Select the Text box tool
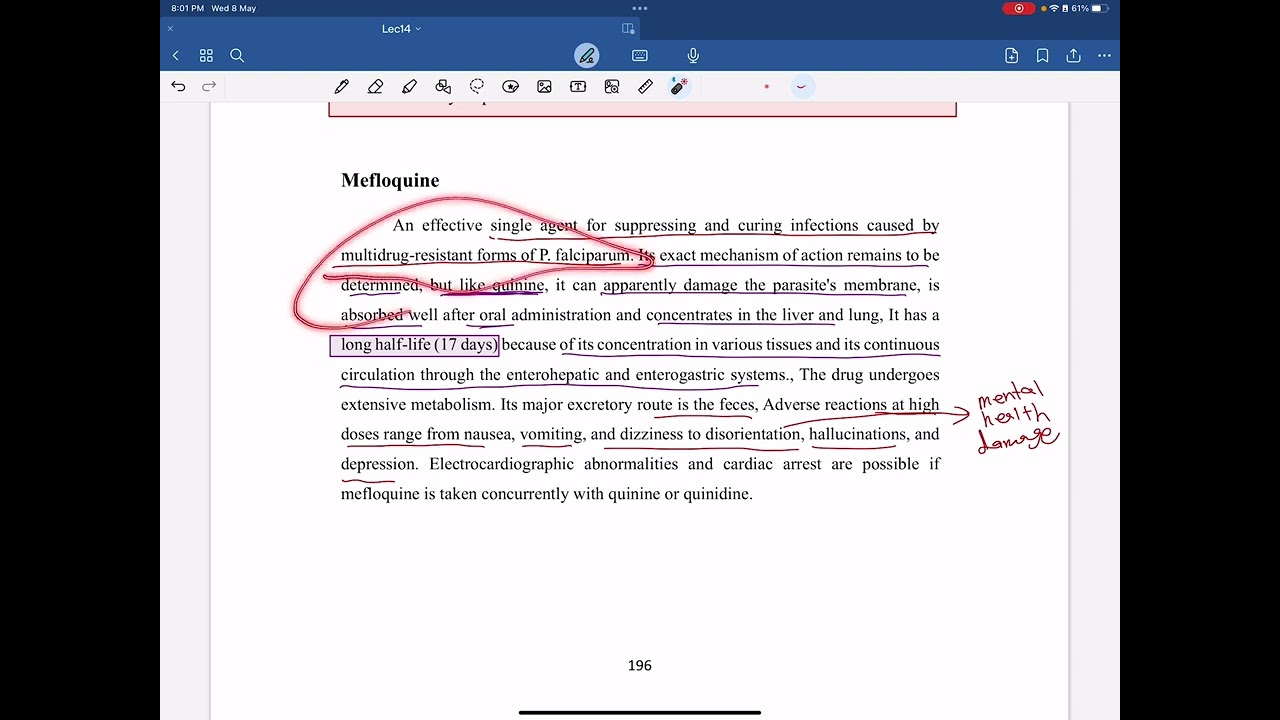This screenshot has width=1280, height=720. pos(578,87)
